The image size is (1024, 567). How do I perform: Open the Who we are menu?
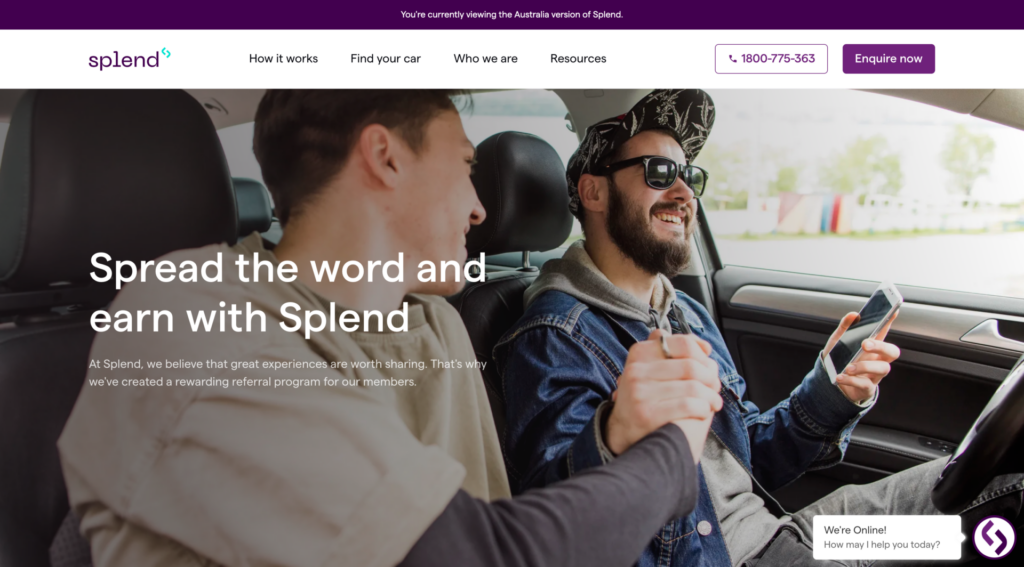485,59
